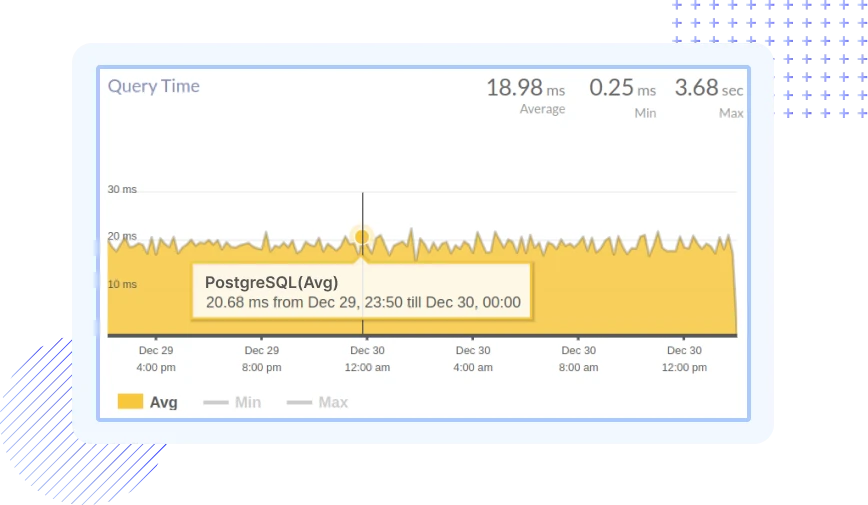Screen dimensions: 868x505
Task: Click the 10 ms y-axis label
Action: point(122,284)
